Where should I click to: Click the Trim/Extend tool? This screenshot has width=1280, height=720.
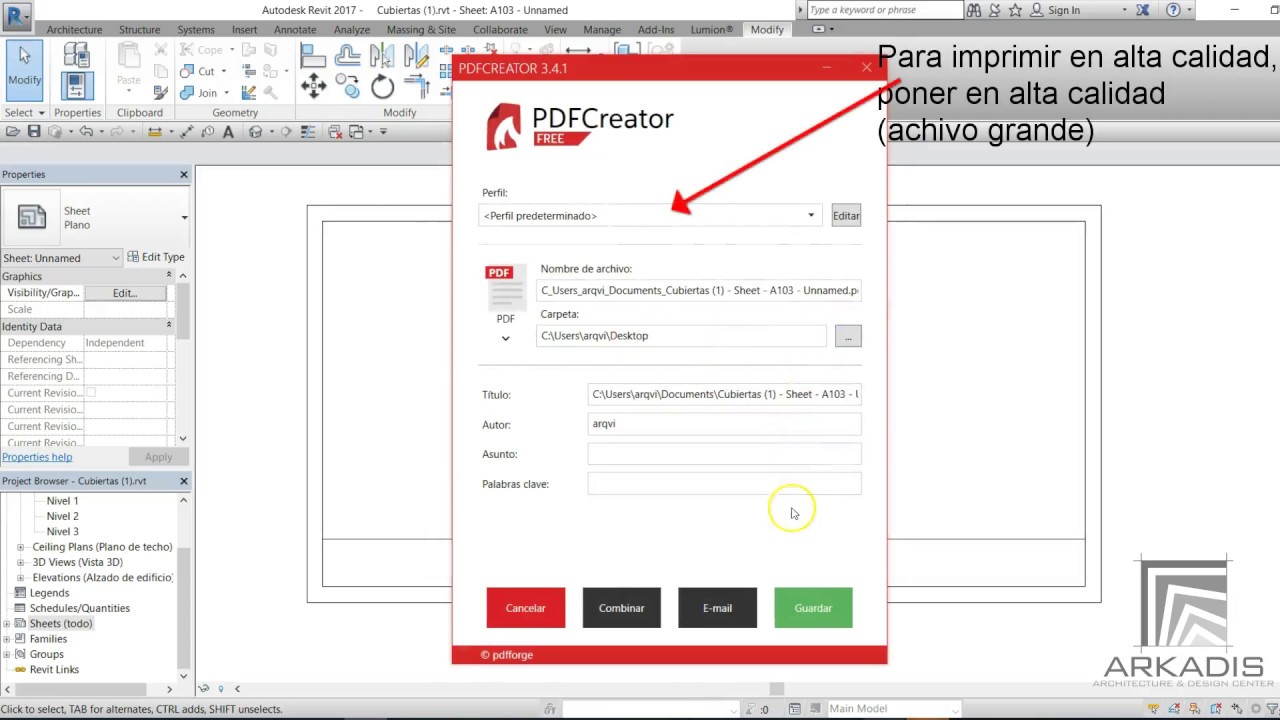[x=416, y=86]
